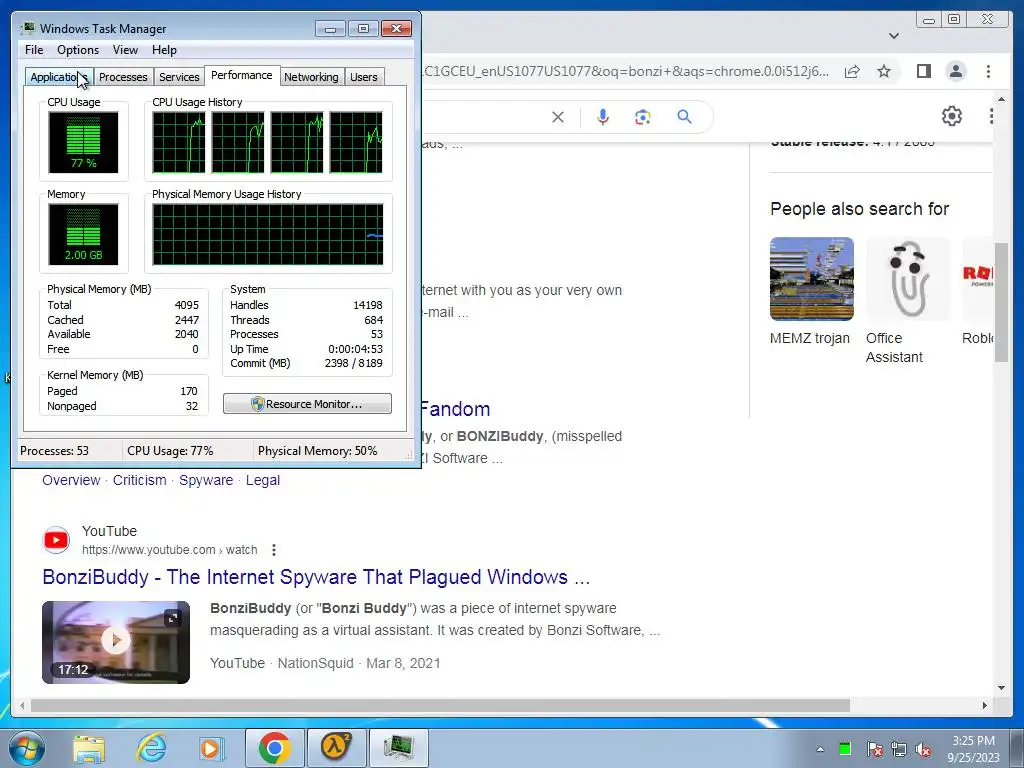Click the YouTube favicon of the result
Screen dimensions: 1024x768
click(x=56, y=540)
